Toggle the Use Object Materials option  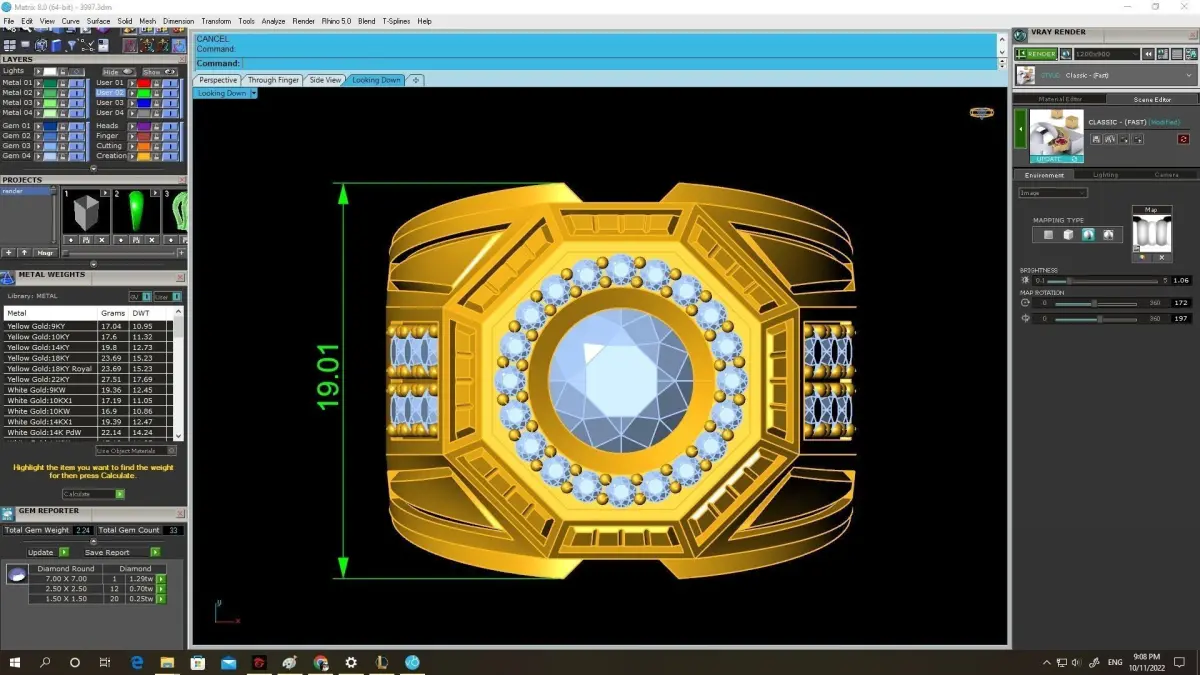[136, 451]
